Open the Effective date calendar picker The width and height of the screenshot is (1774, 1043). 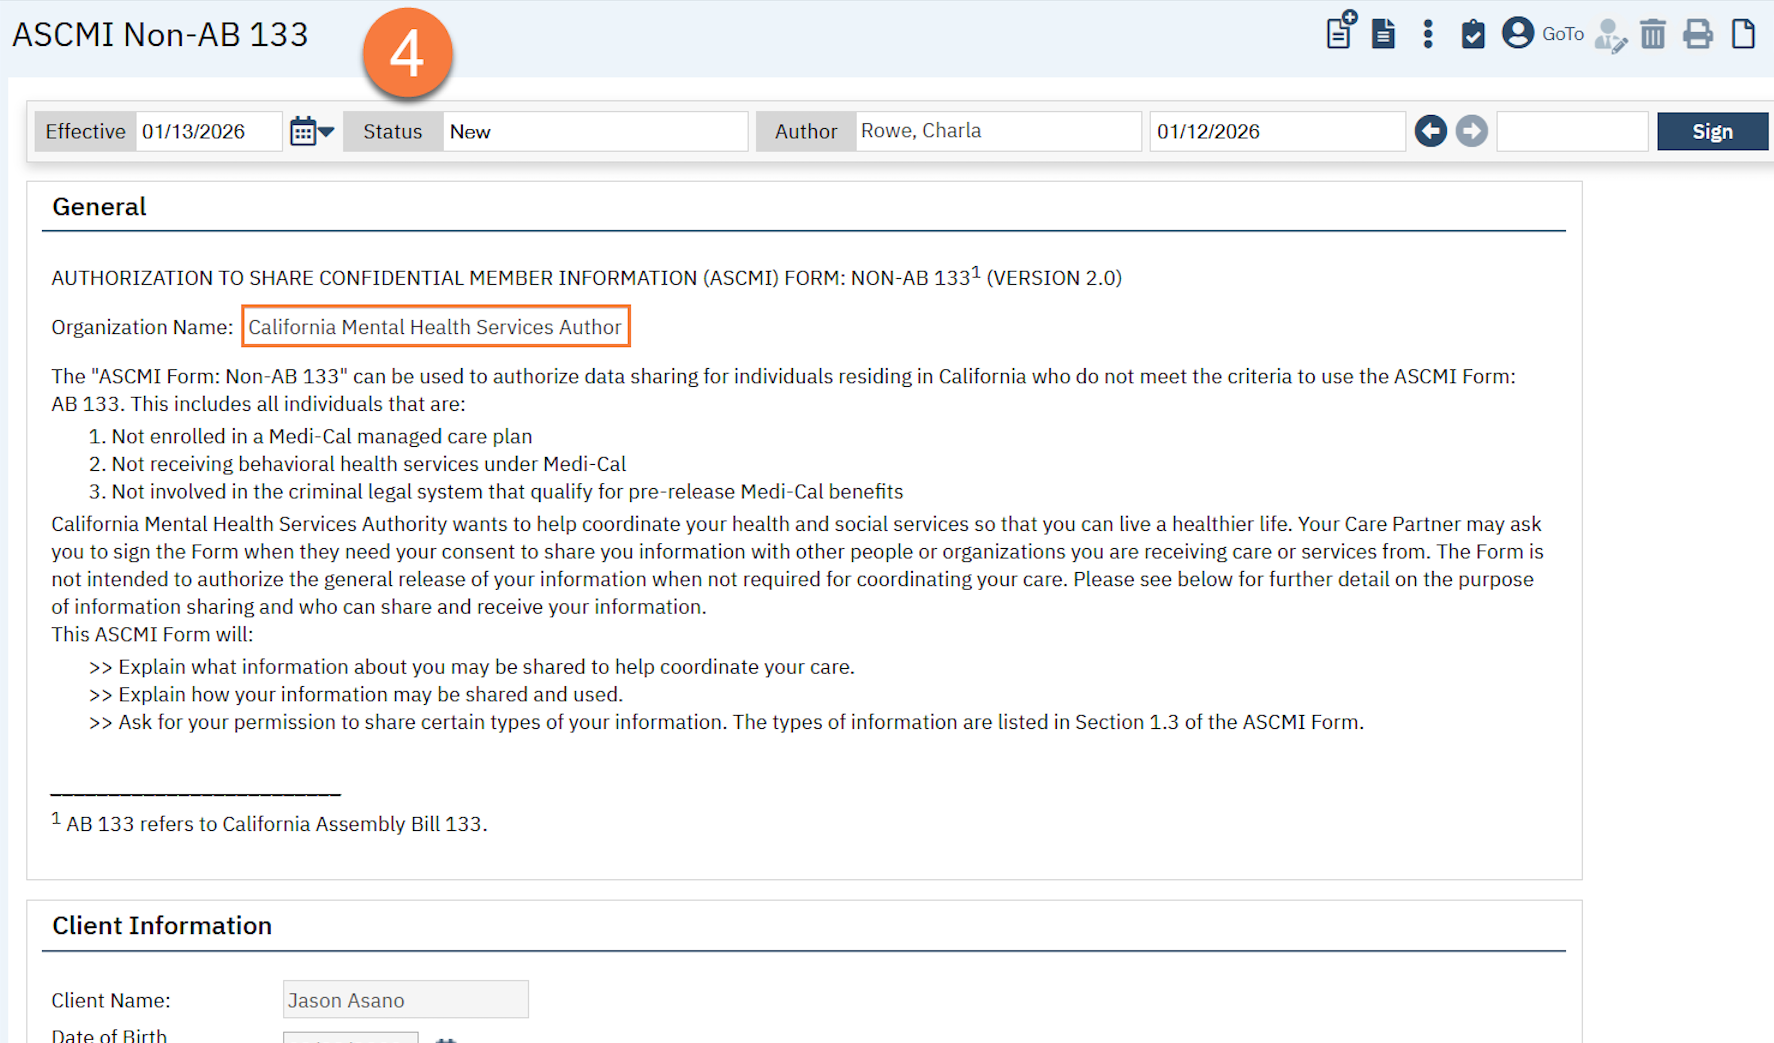[x=311, y=132]
